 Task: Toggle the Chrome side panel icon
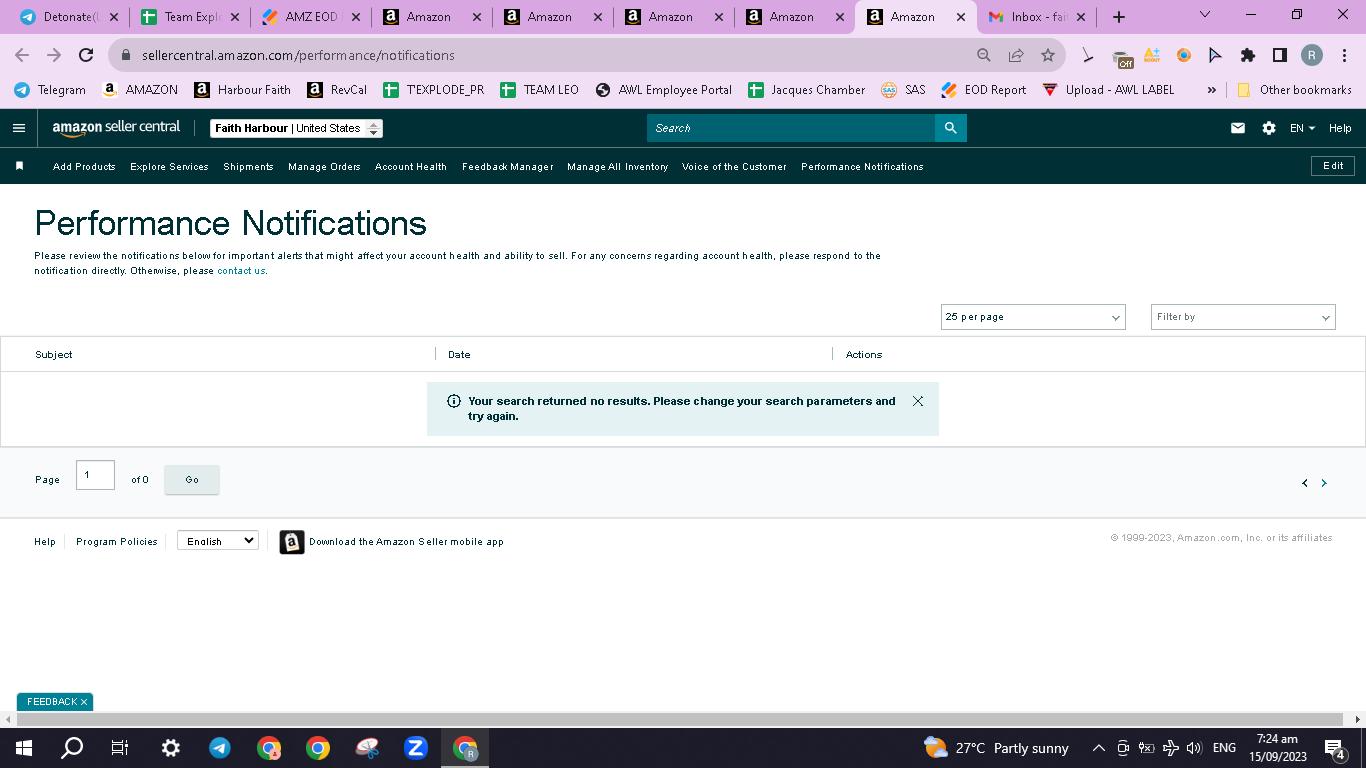click(1280, 55)
